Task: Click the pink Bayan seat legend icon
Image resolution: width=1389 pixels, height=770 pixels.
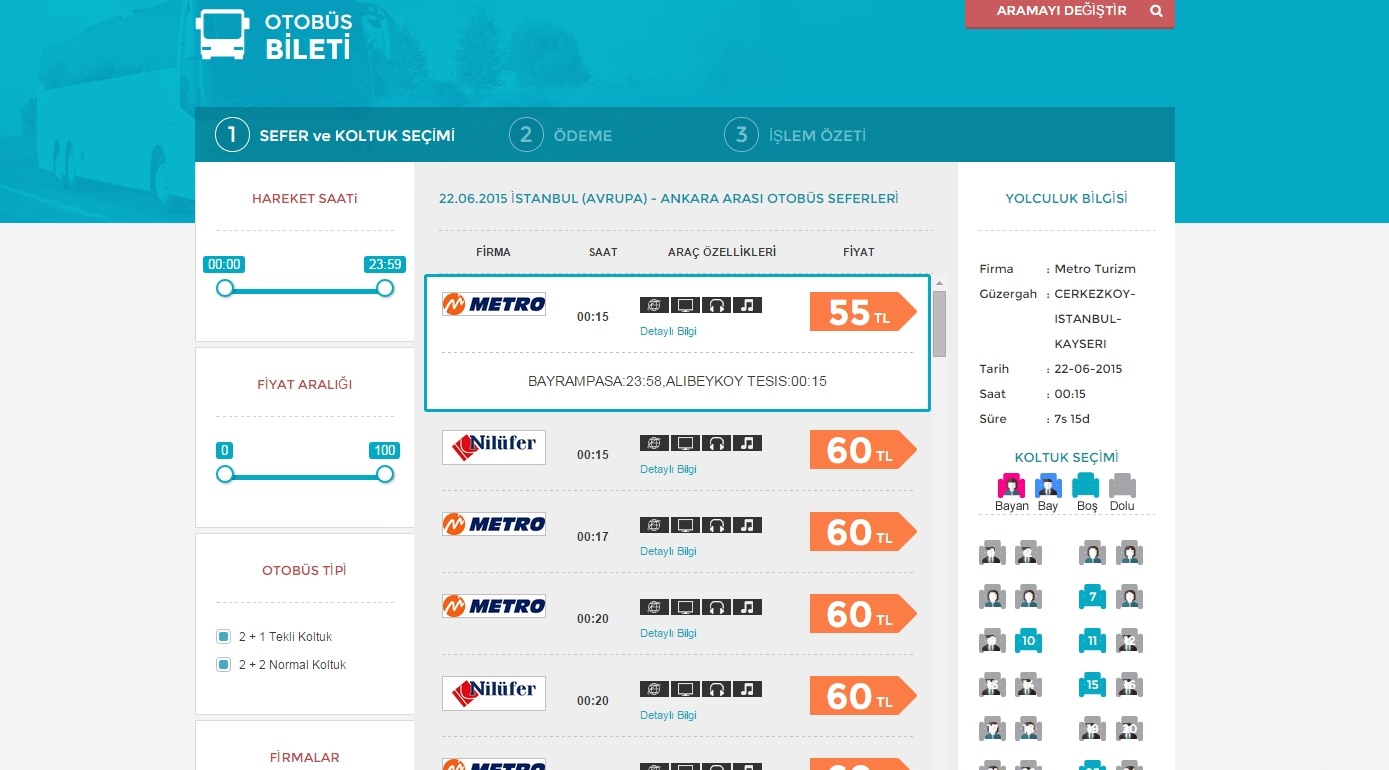Action: (x=1012, y=485)
